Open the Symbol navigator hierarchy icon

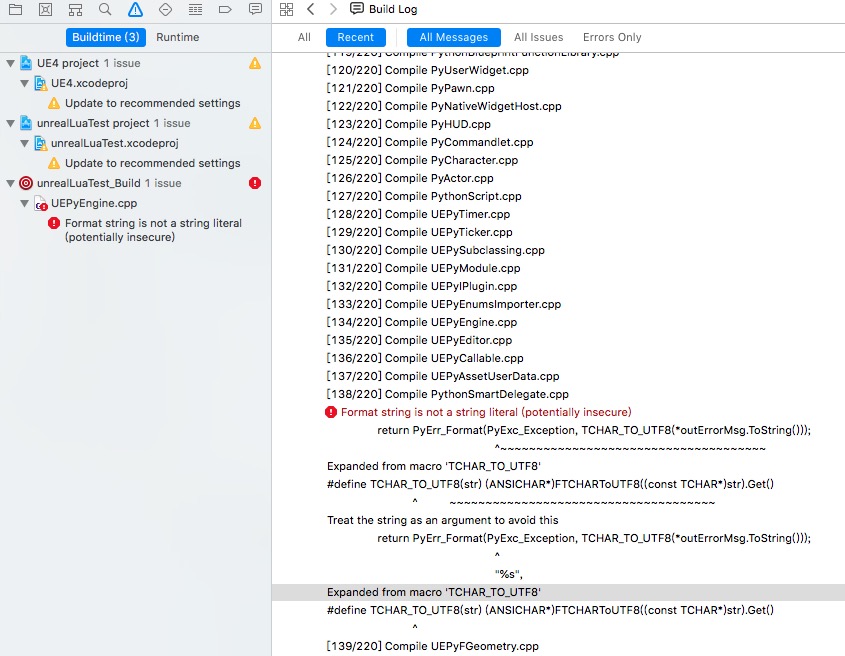(x=74, y=9)
